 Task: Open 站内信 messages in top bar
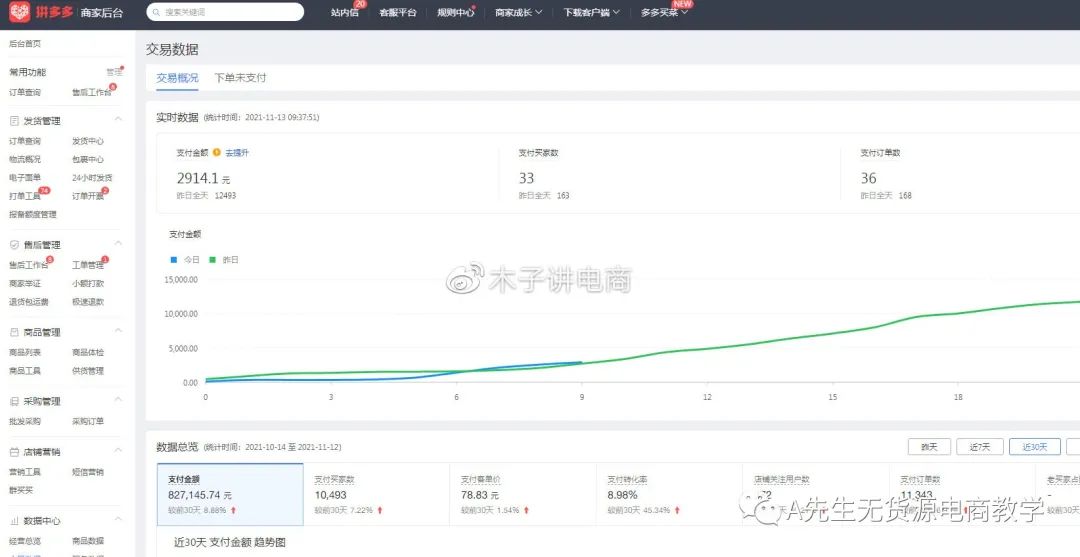[x=344, y=12]
